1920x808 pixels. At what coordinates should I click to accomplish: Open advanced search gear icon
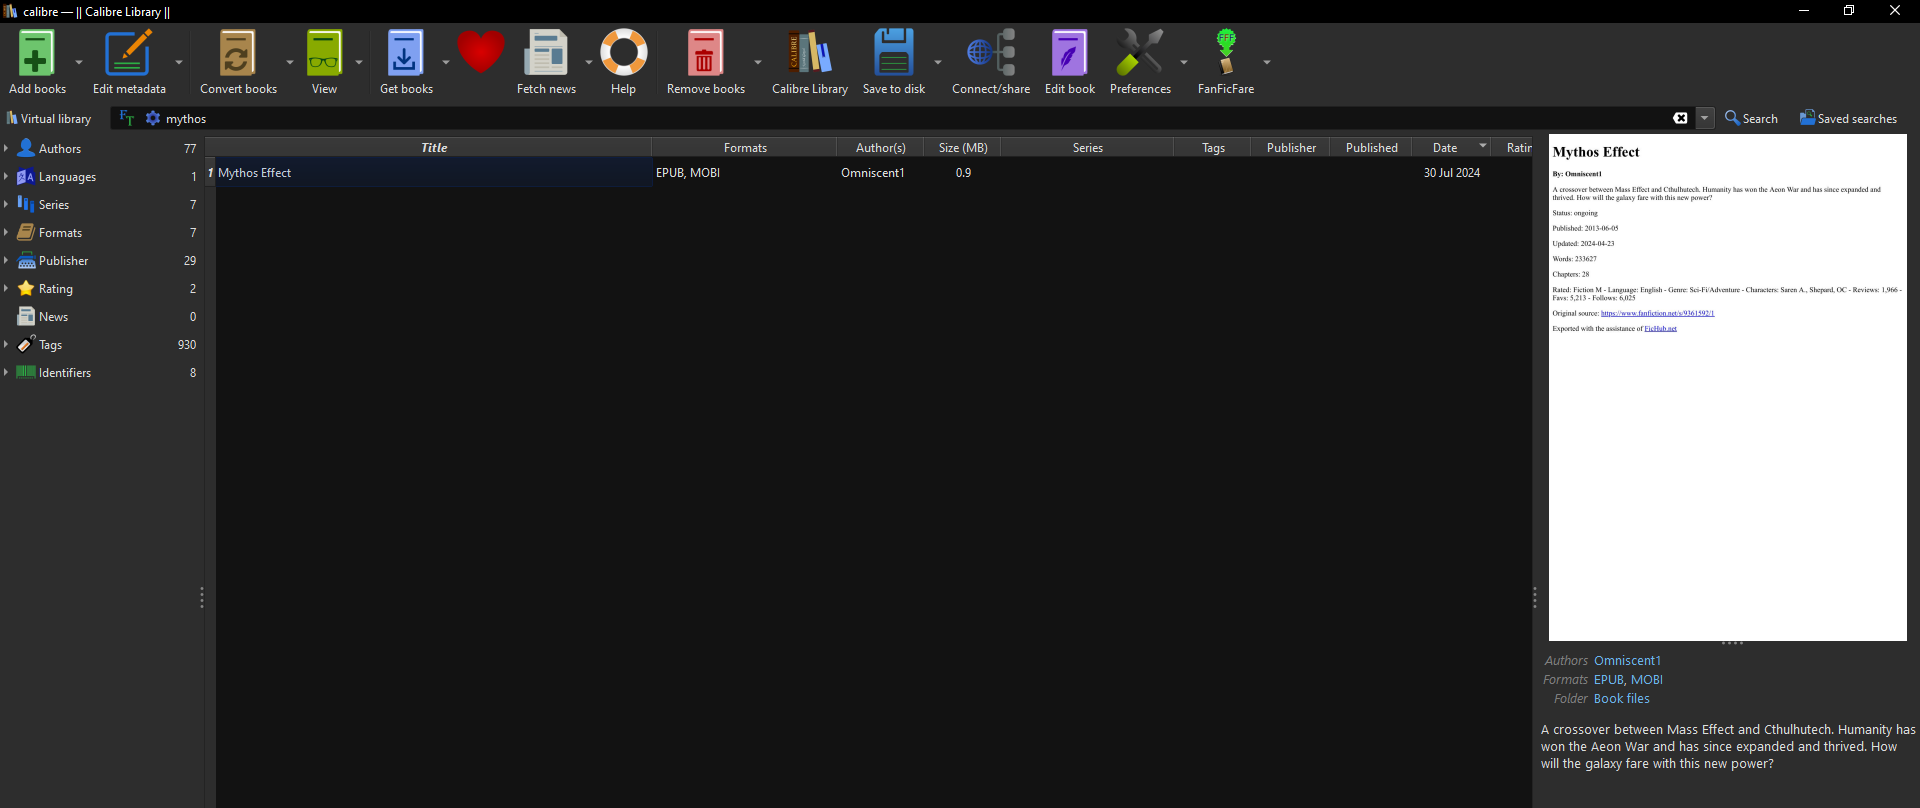click(x=153, y=118)
